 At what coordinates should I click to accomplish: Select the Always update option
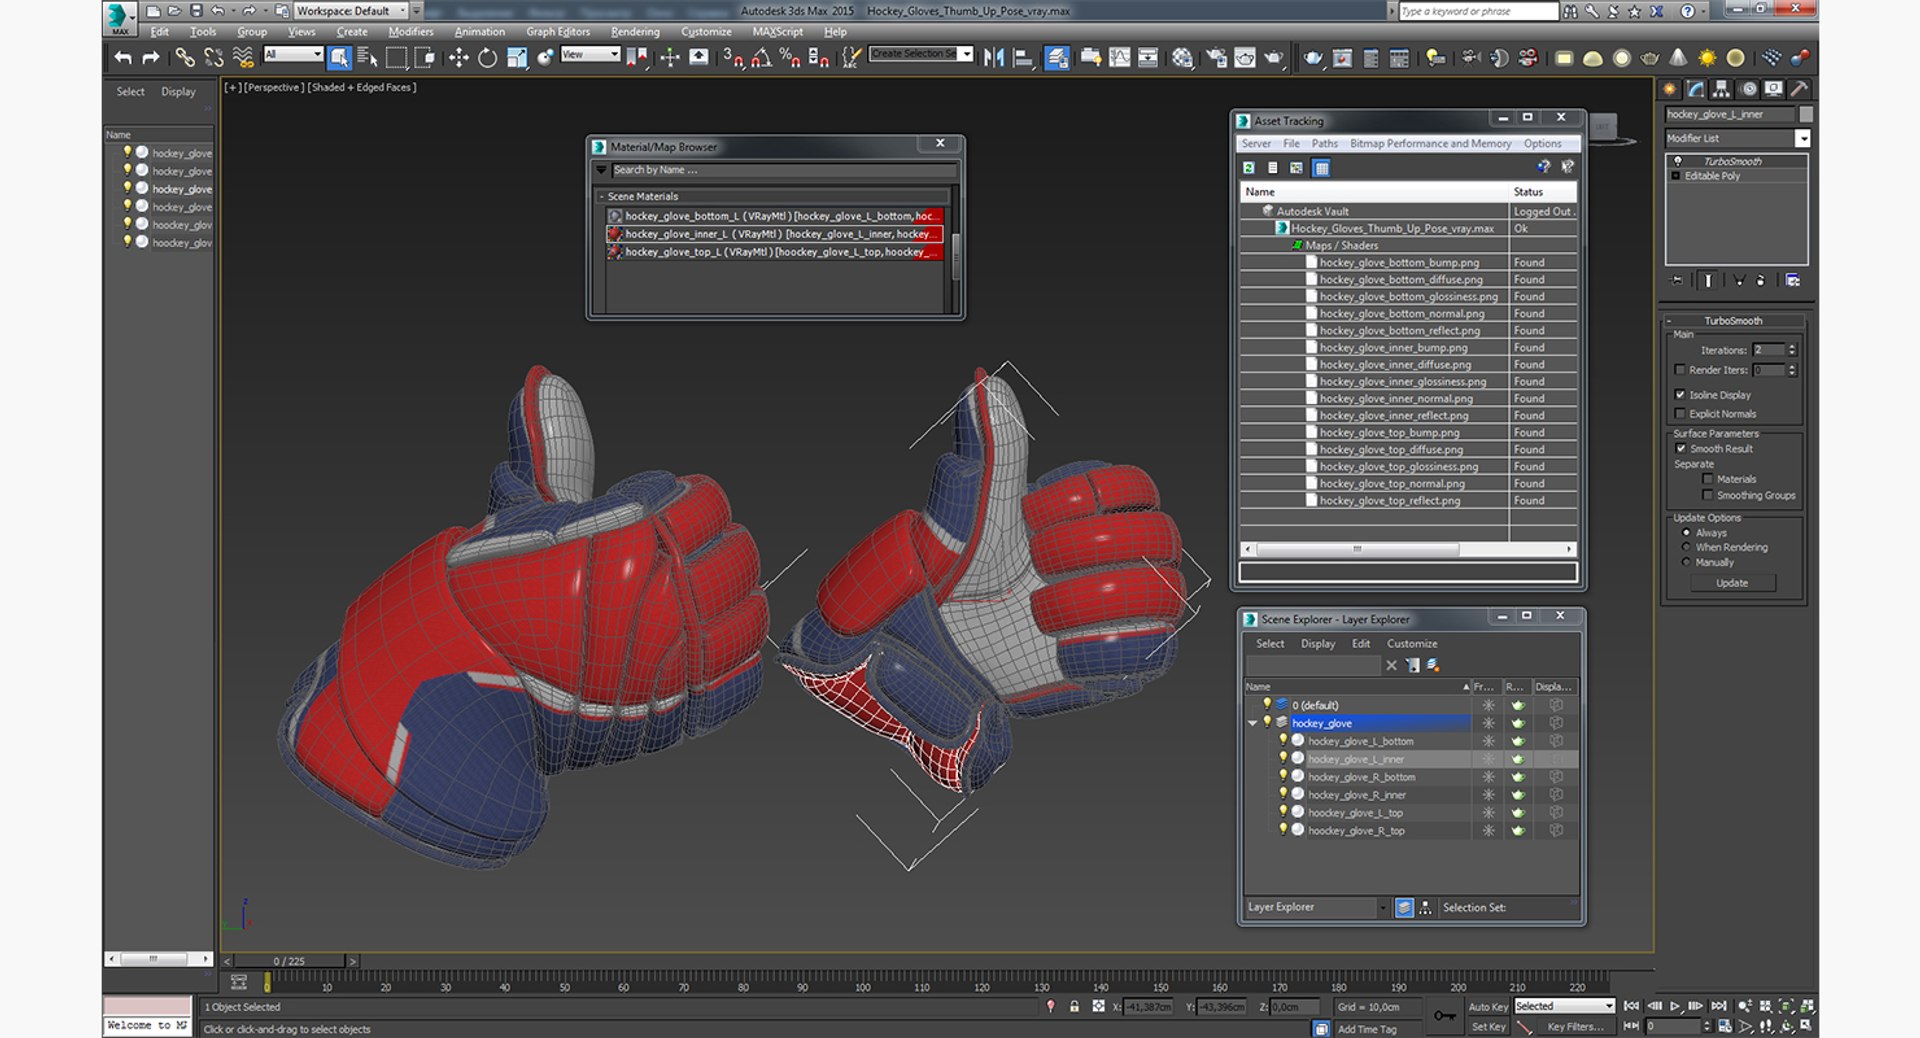pyautogui.click(x=1686, y=533)
